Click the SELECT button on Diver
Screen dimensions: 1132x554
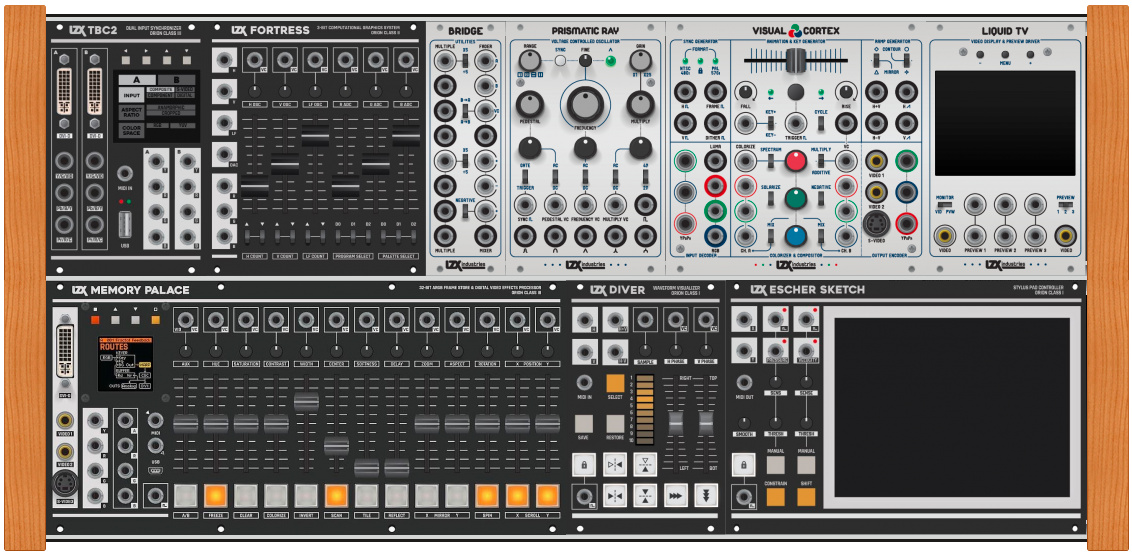coord(615,383)
